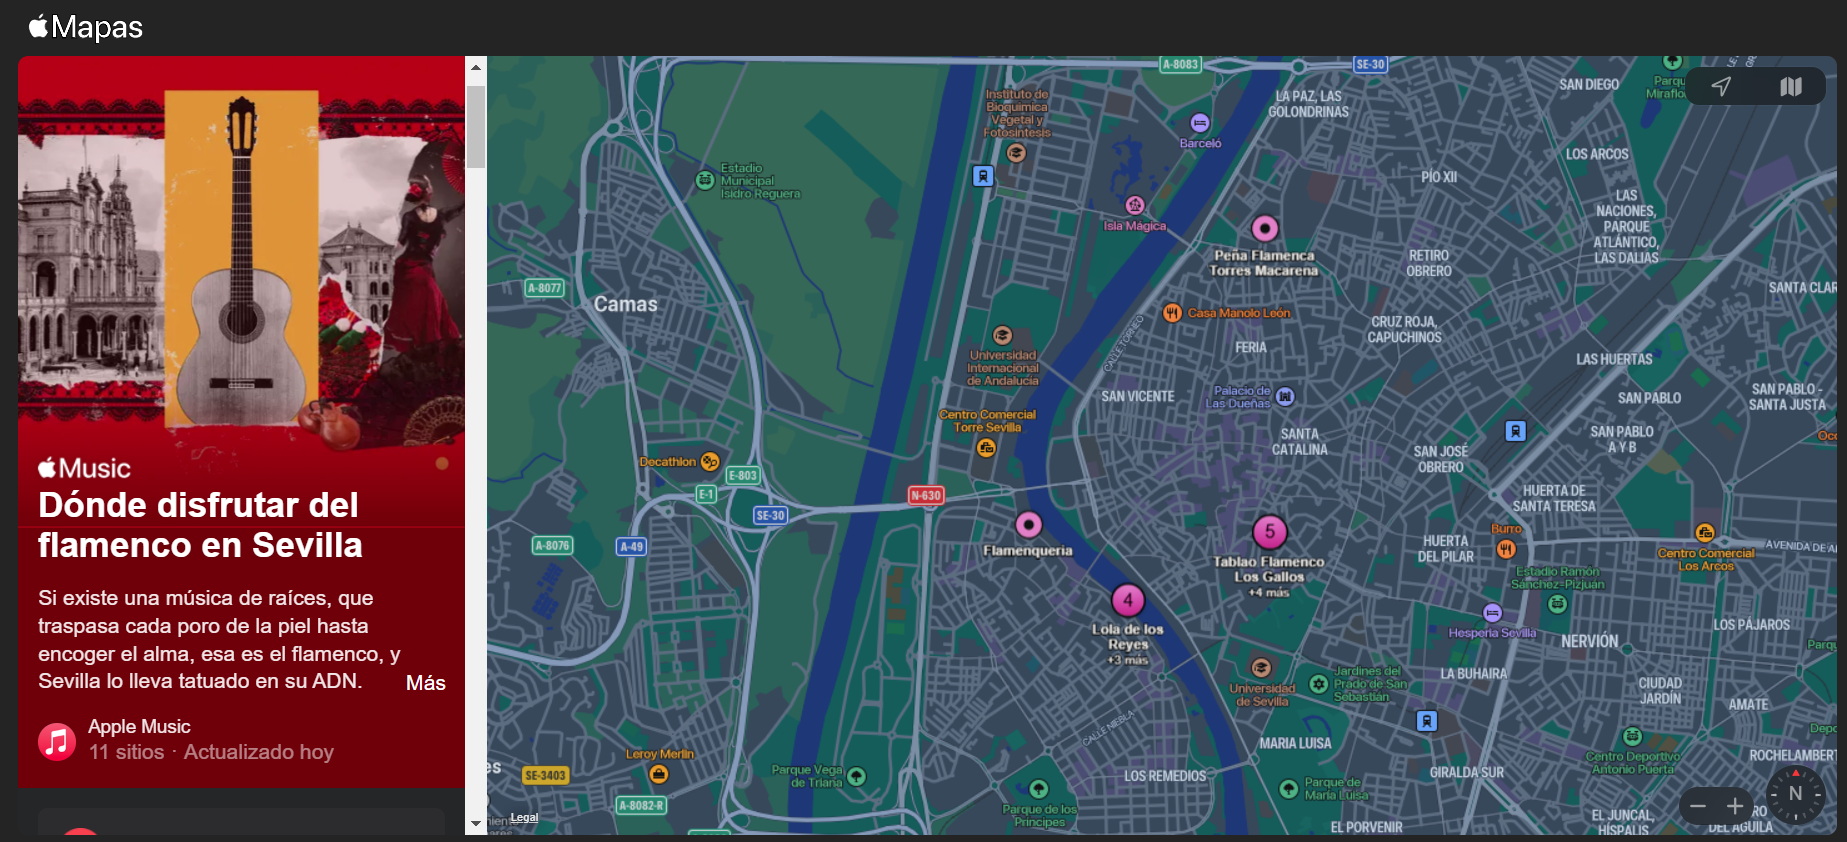
Task: Click the Universidad Internacional de Andalucía marker
Action: tap(1002, 335)
